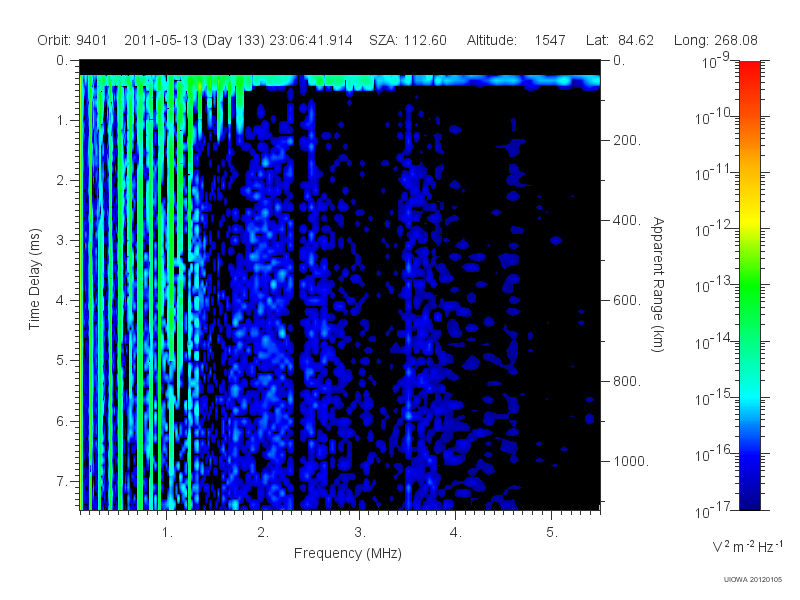
Task: Click the 10^-9 colorbar label
Action: coord(716,61)
